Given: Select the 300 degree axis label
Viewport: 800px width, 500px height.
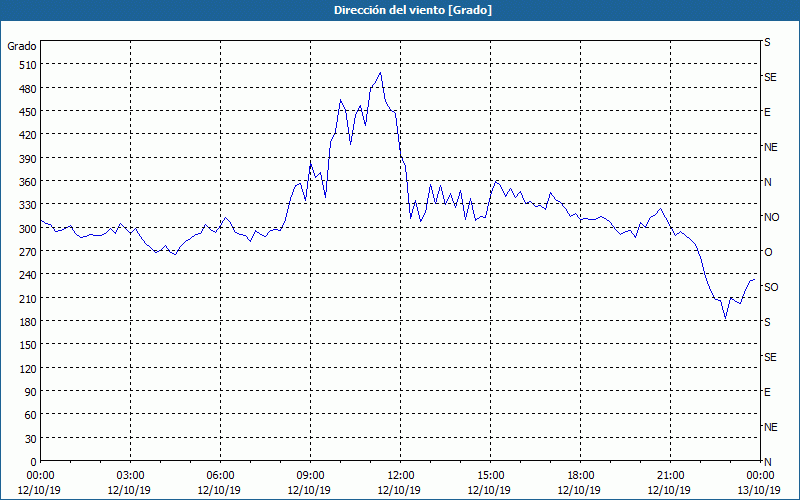Looking at the screenshot, I should [28, 229].
